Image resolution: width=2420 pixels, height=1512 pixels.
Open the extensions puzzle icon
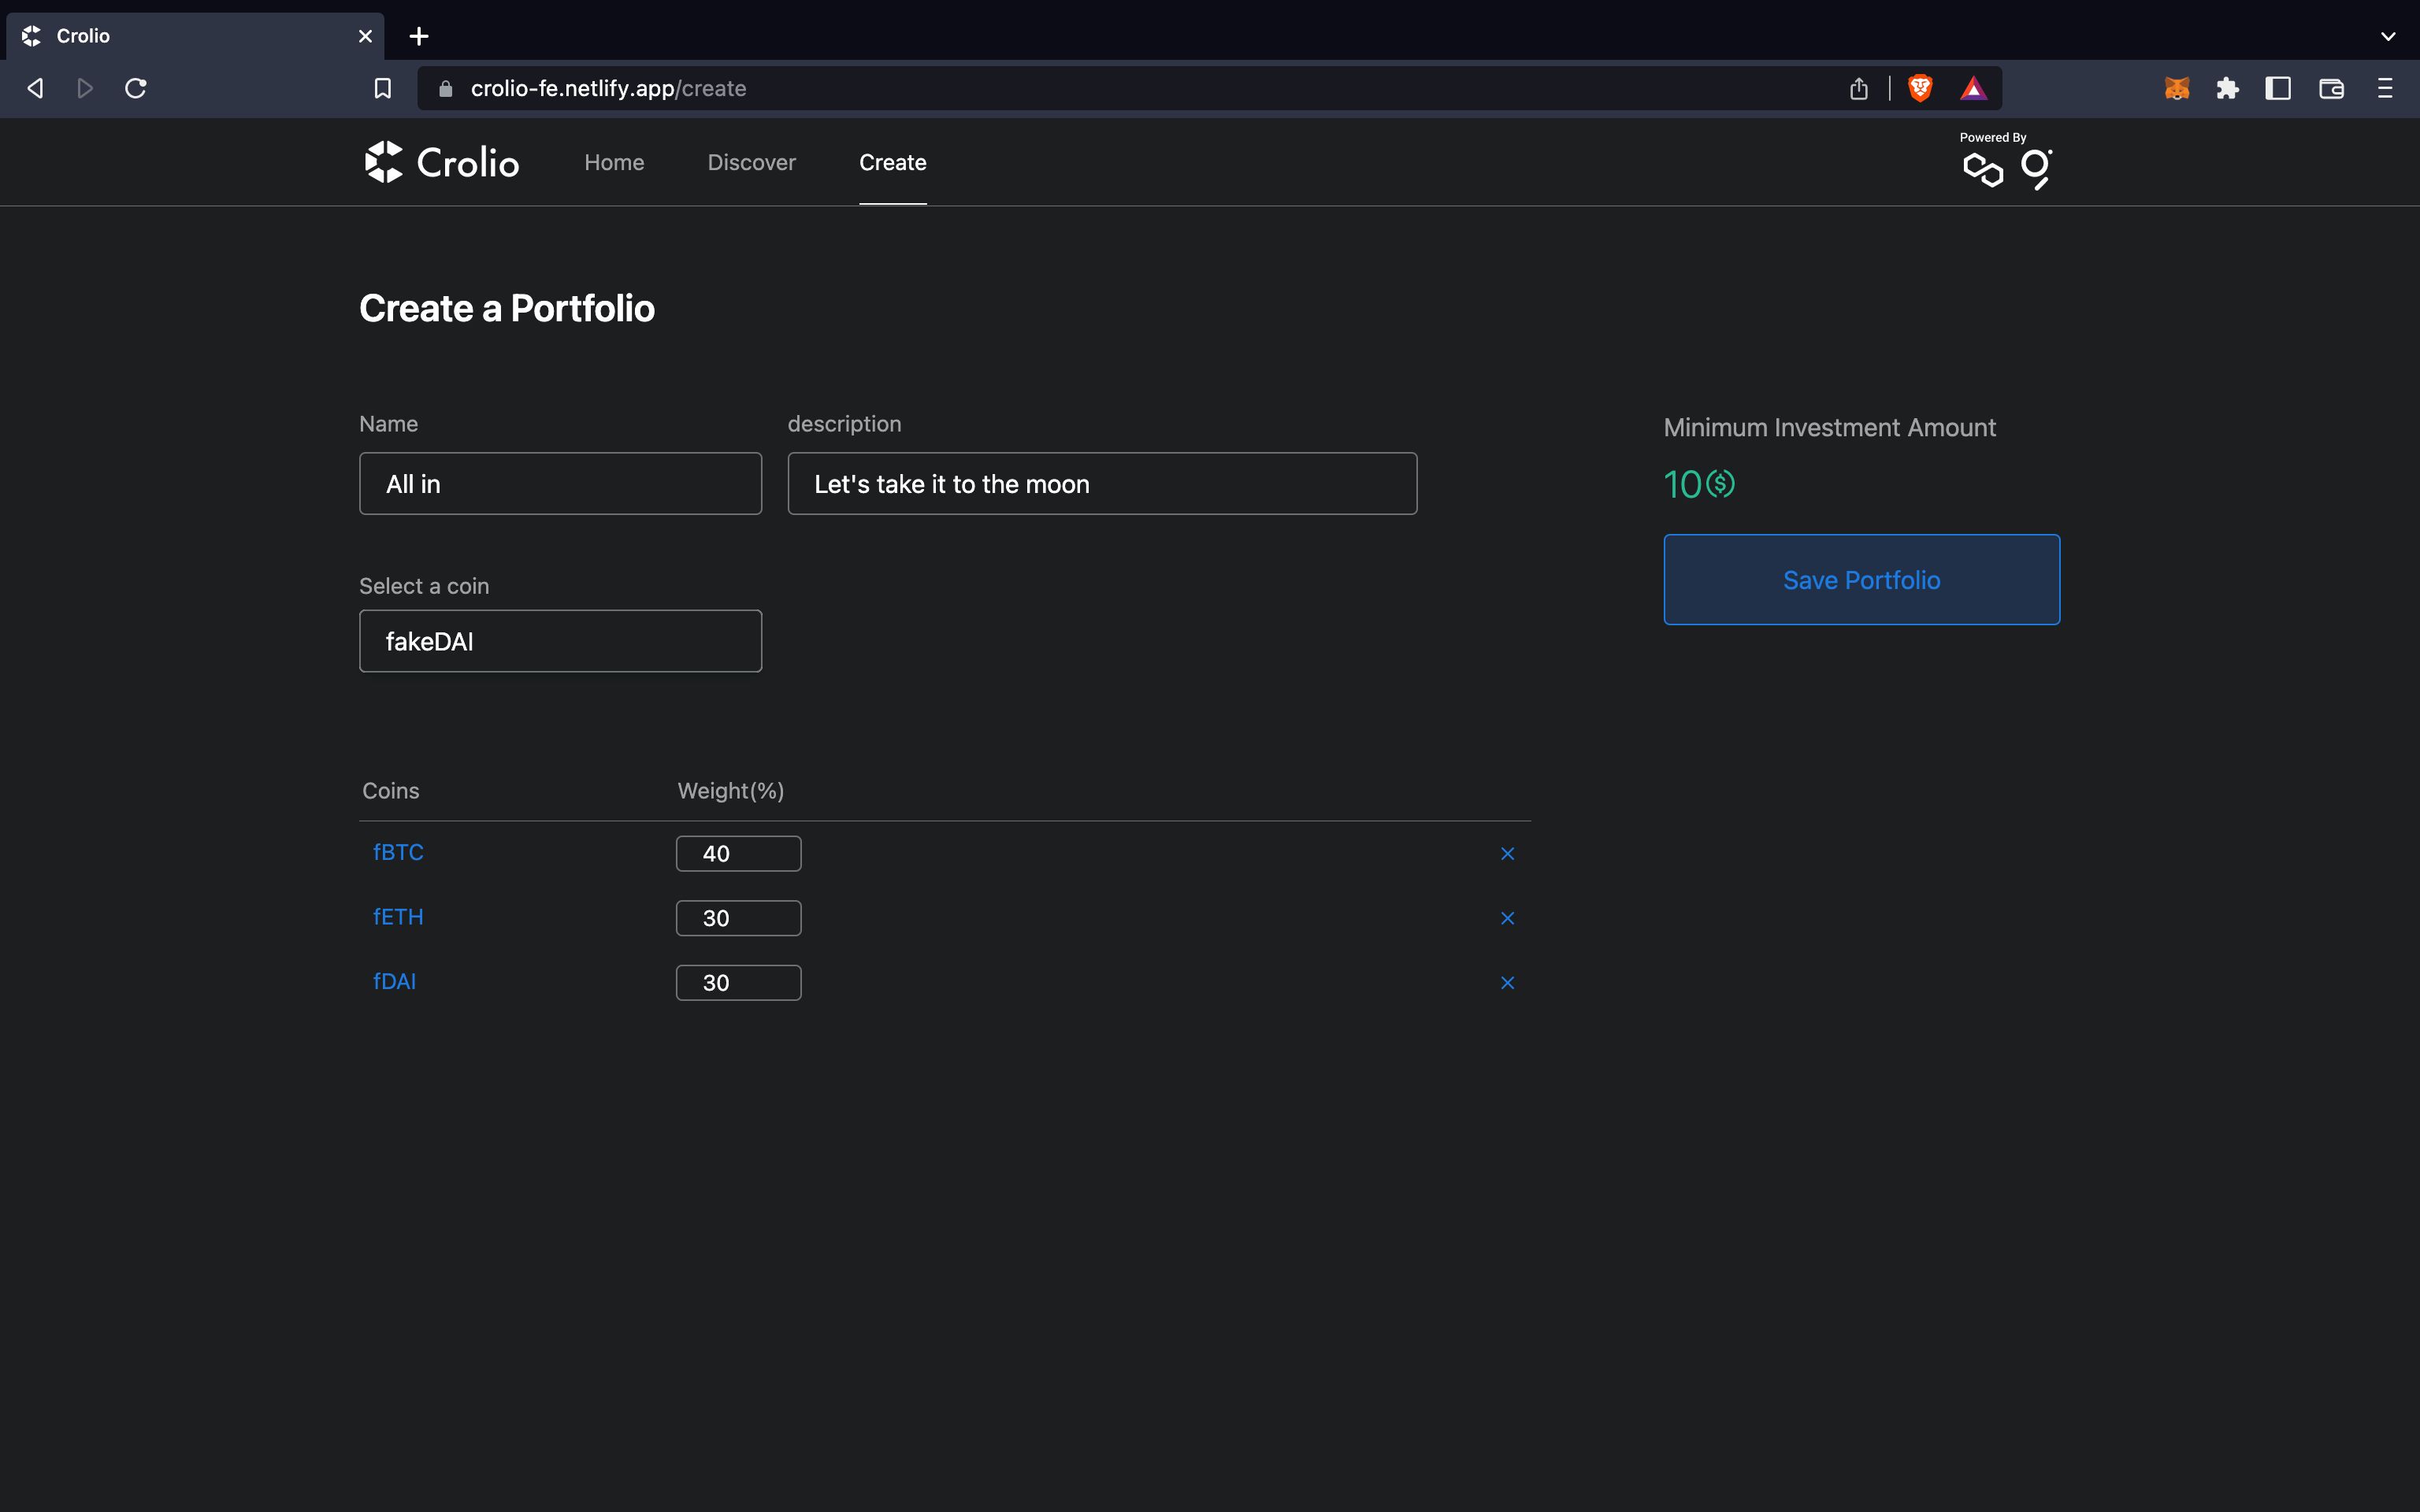[2227, 88]
